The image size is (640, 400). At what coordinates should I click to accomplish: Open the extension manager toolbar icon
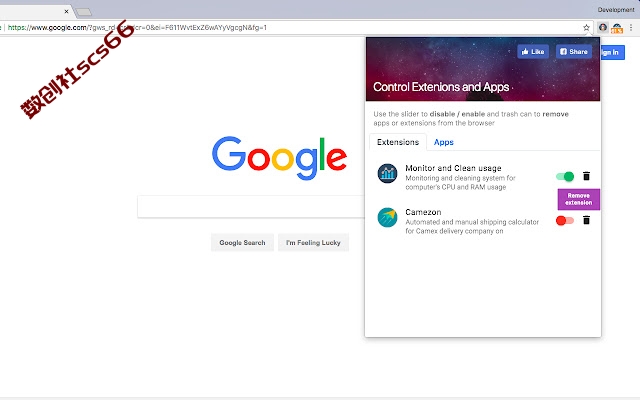(603, 28)
